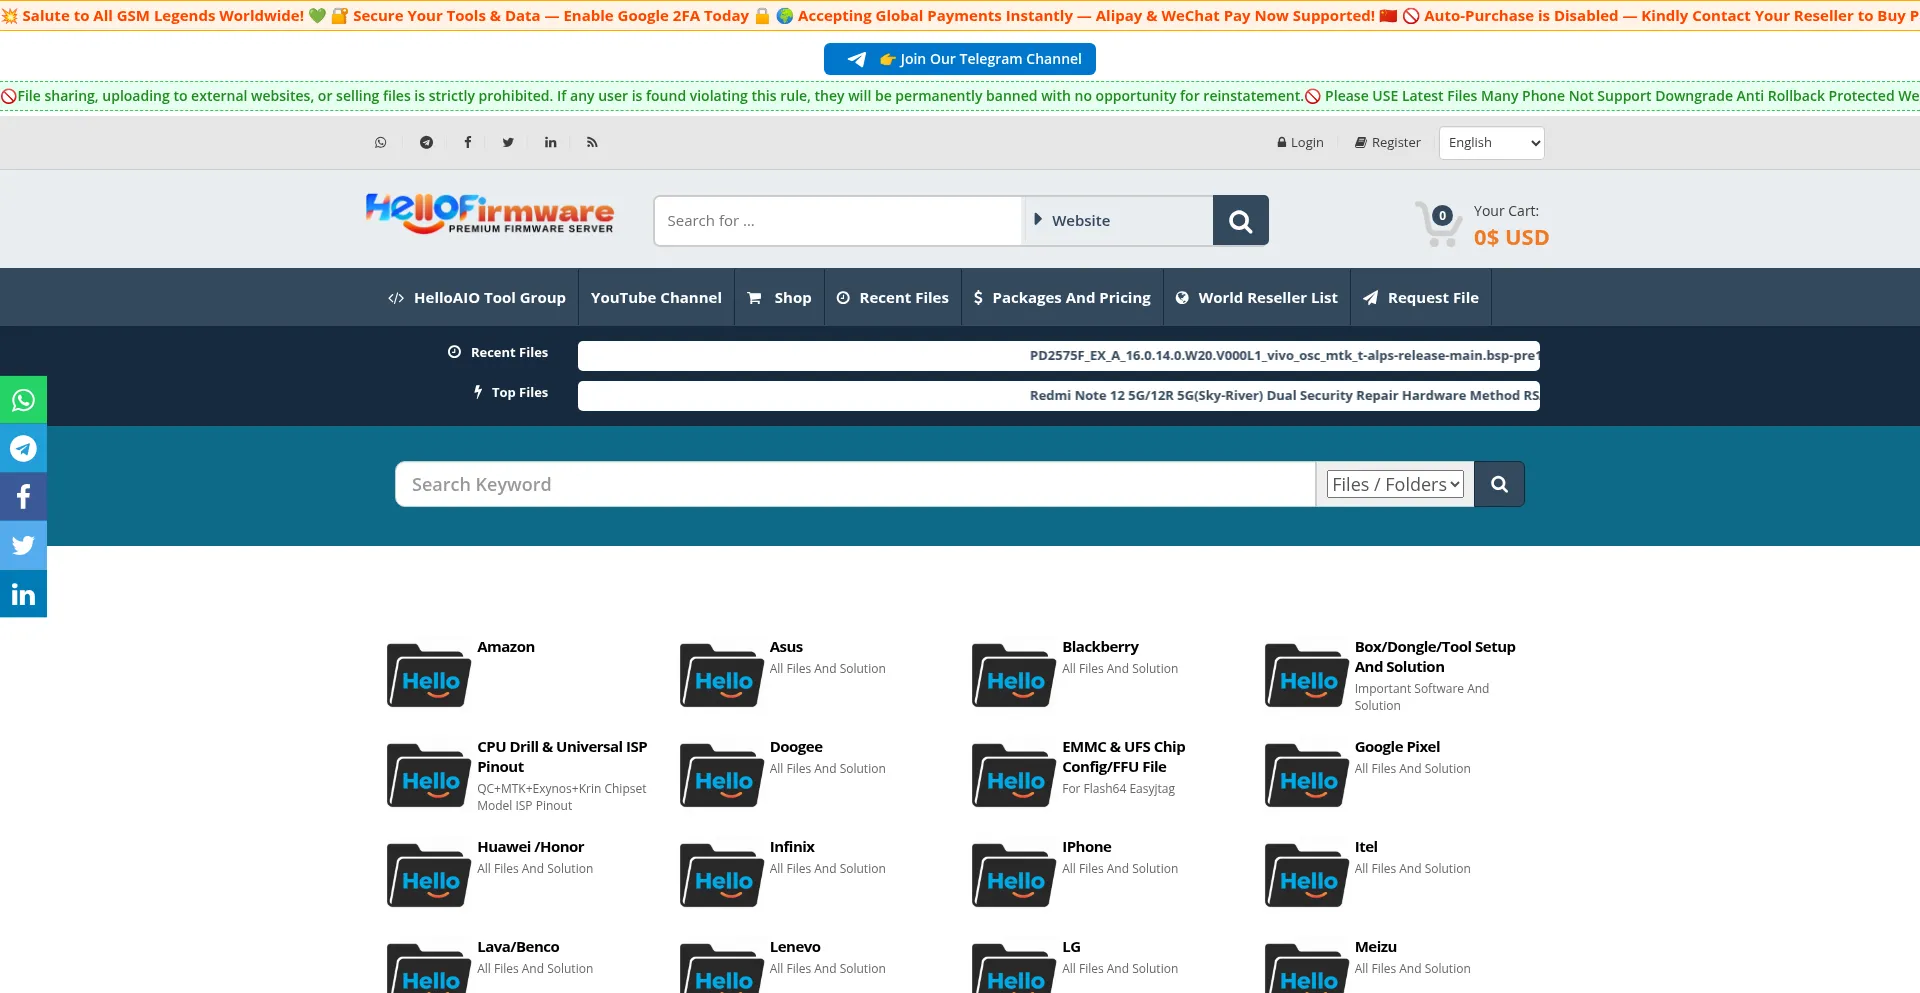Open HelloAIO Tool Group menu
The width and height of the screenshot is (1920, 993).
477,298
